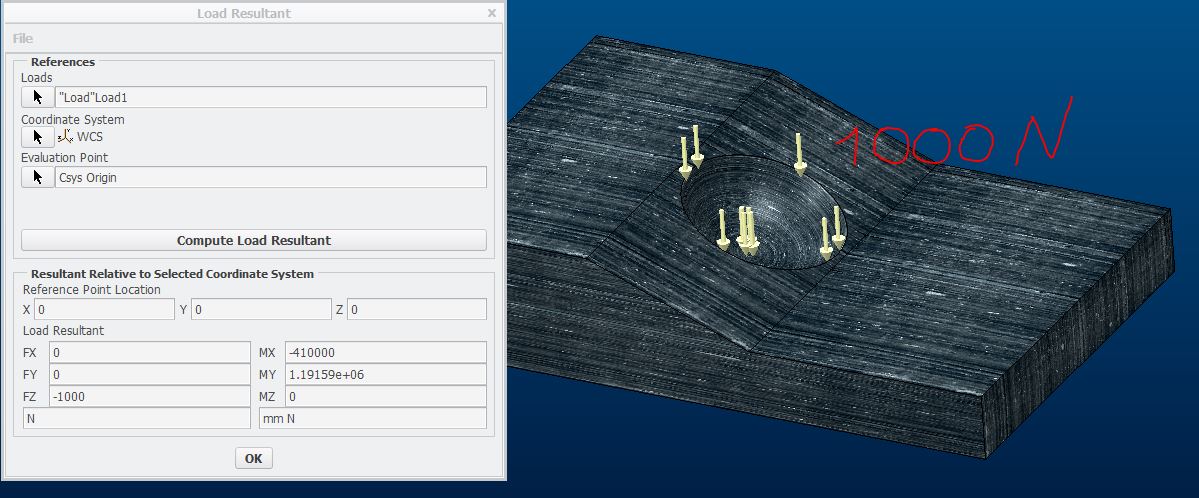This screenshot has height=498, width=1199.
Task: Click the Evaluation Point label
Action: (x=65, y=158)
